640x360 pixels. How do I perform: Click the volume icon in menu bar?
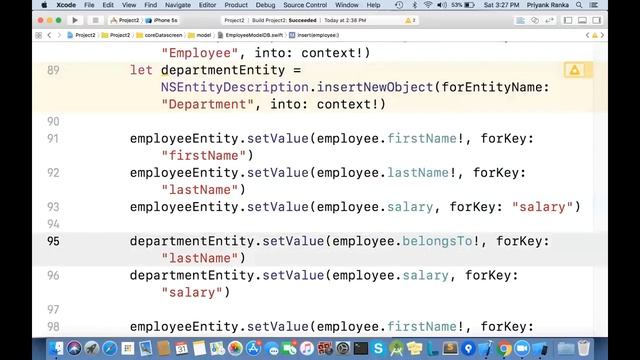(x=442, y=5)
